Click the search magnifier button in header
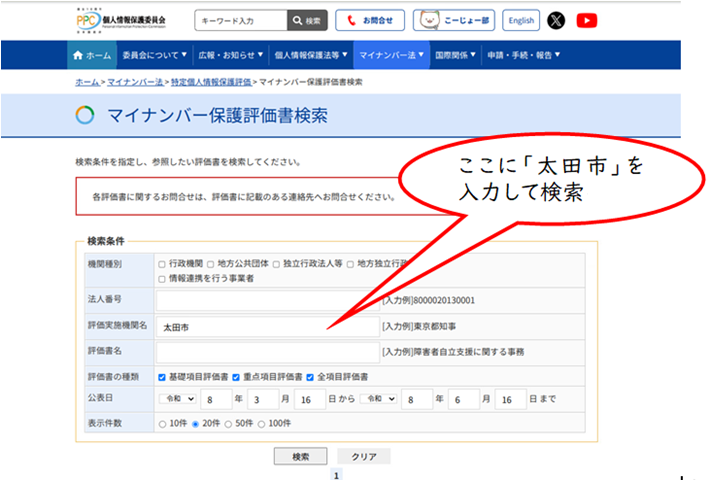Screen dimensions: 711x481 [x=307, y=20]
